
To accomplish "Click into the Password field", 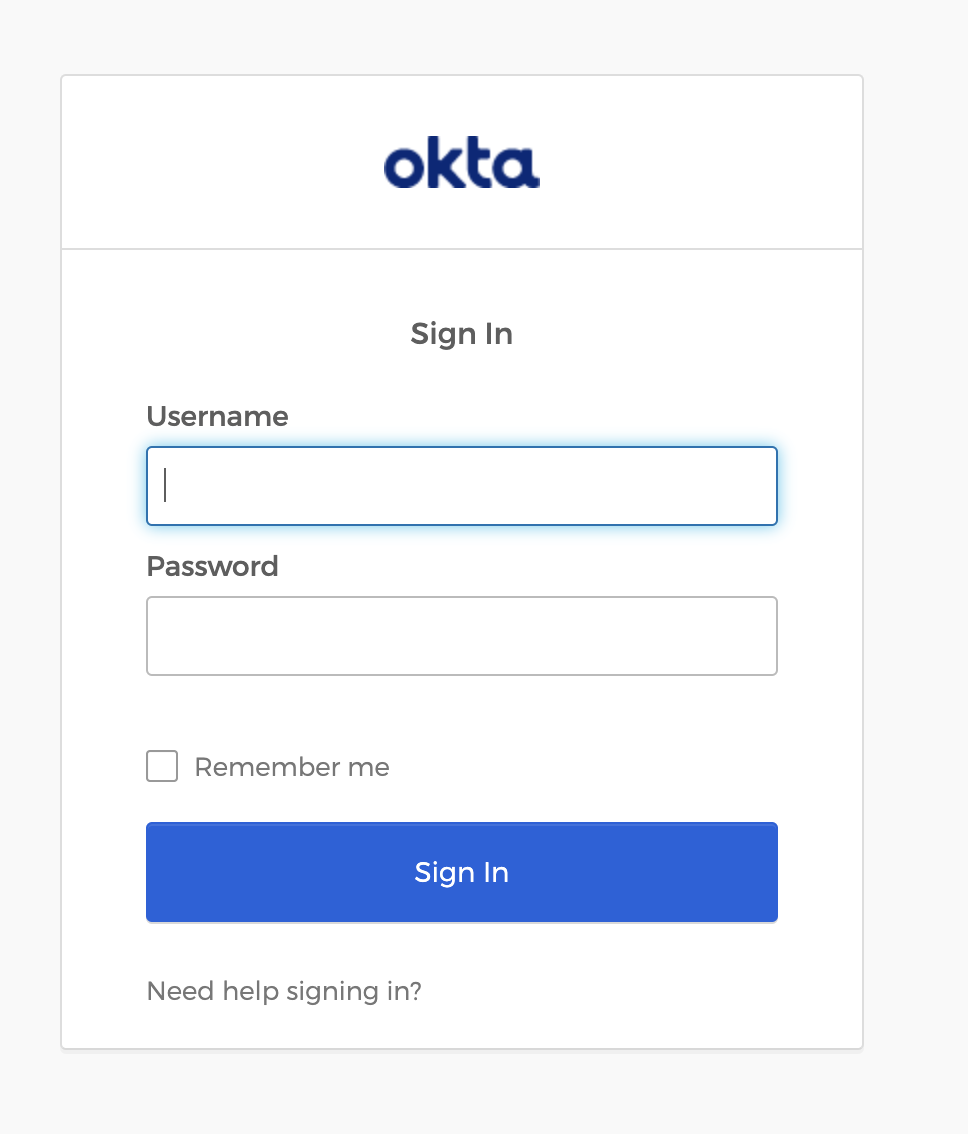I will coord(461,636).
